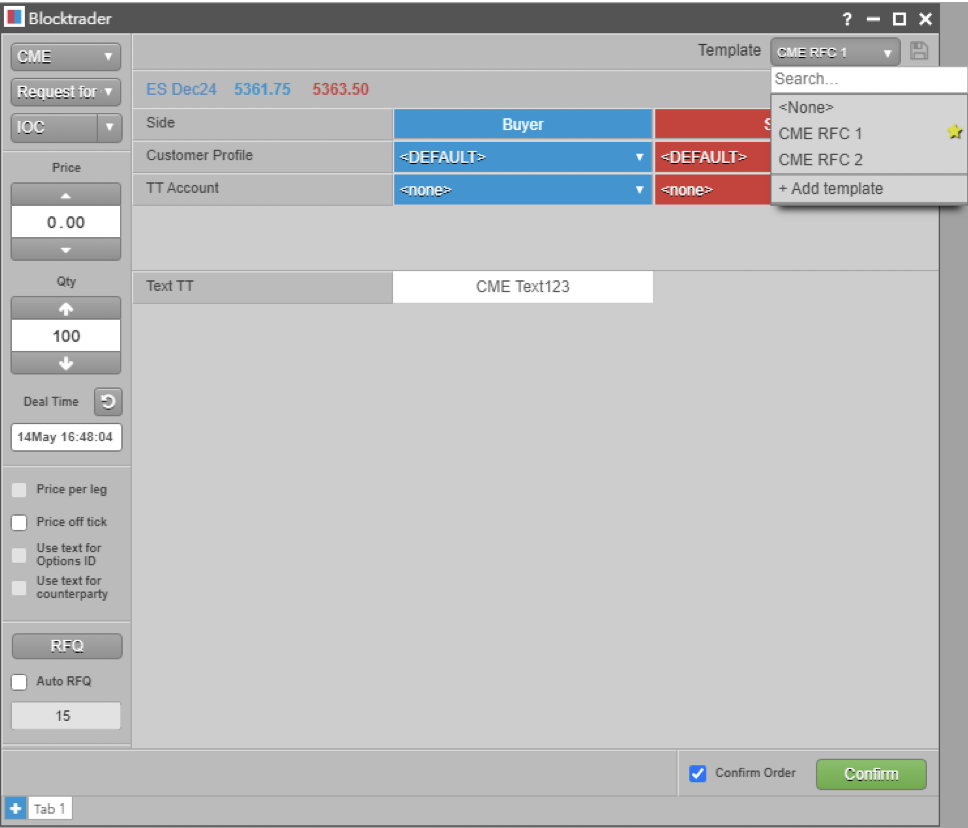Image resolution: width=968 pixels, height=828 pixels.
Task: Click the Qty field showing 100
Action: (66, 336)
